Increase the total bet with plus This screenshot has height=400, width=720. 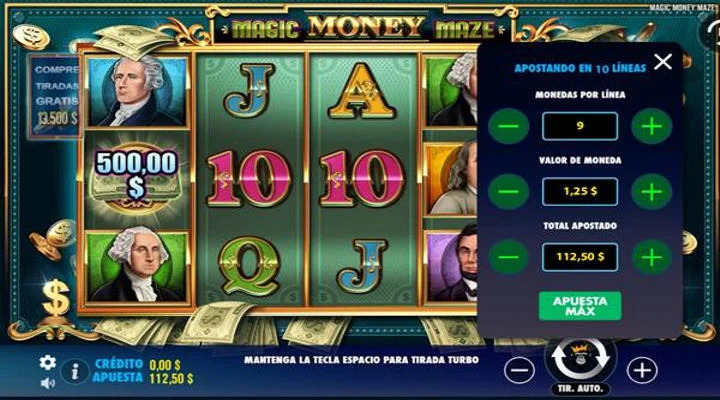(x=652, y=257)
